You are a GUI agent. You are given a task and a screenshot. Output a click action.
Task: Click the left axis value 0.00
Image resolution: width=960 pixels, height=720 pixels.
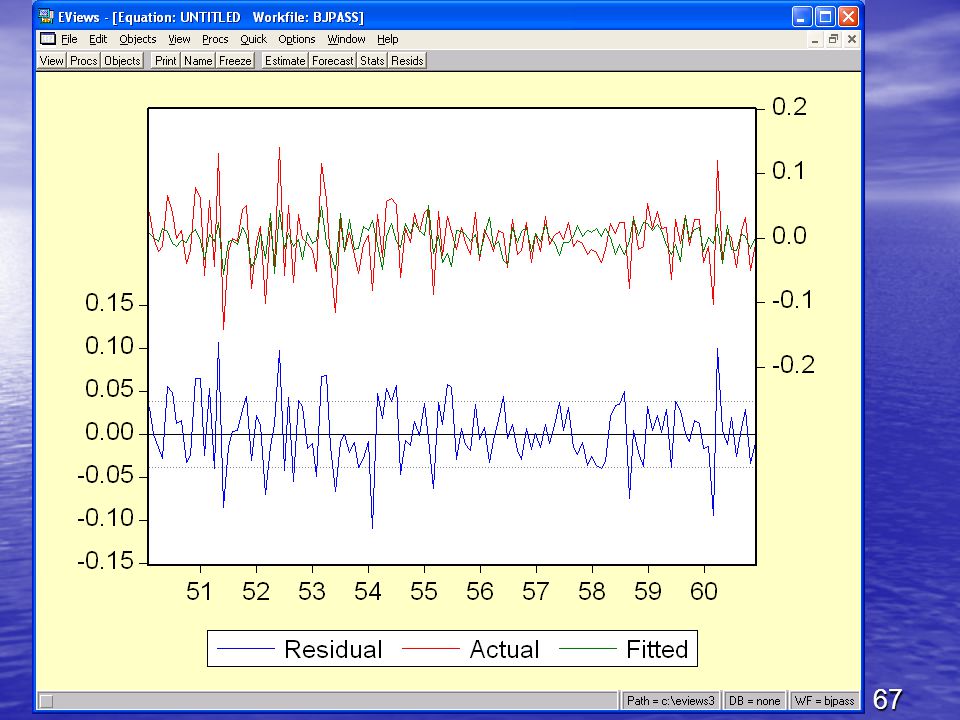tap(109, 432)
